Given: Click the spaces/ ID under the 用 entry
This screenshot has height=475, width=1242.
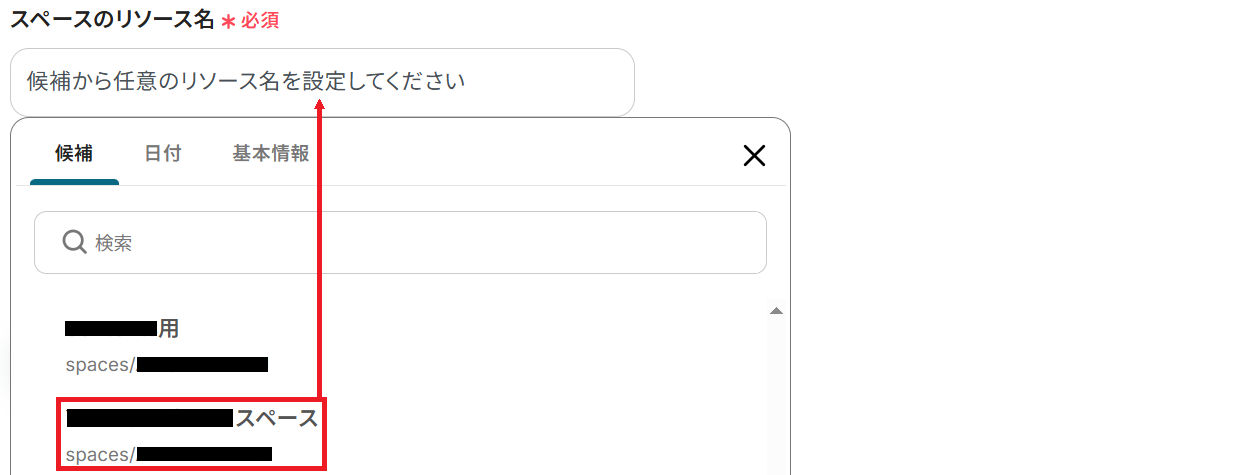Looking at the screenshot, I should tap(167, 364).
